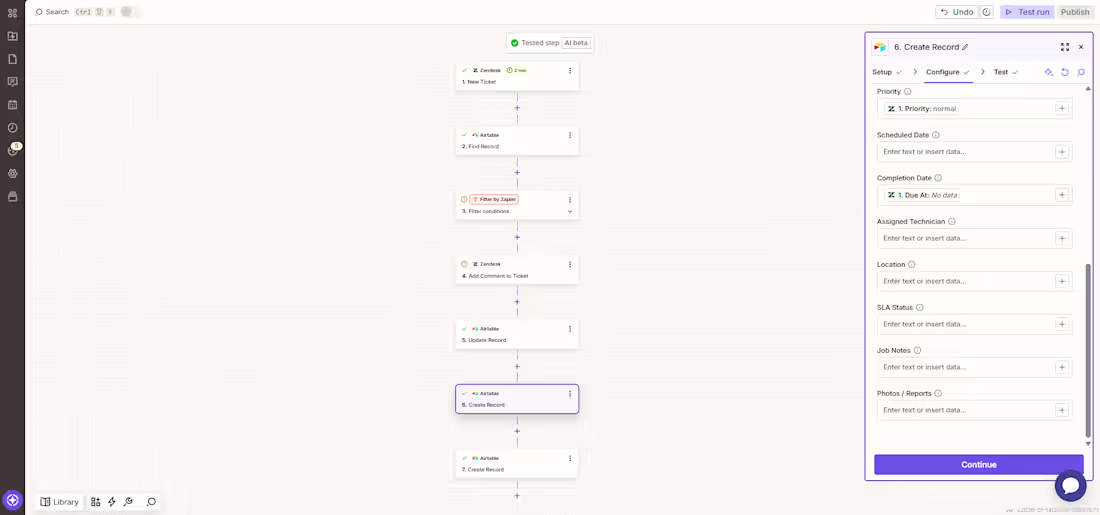Open the calendar icon in left sidebar
This screenshot has height=515, width=1100.
click(12, 105)
